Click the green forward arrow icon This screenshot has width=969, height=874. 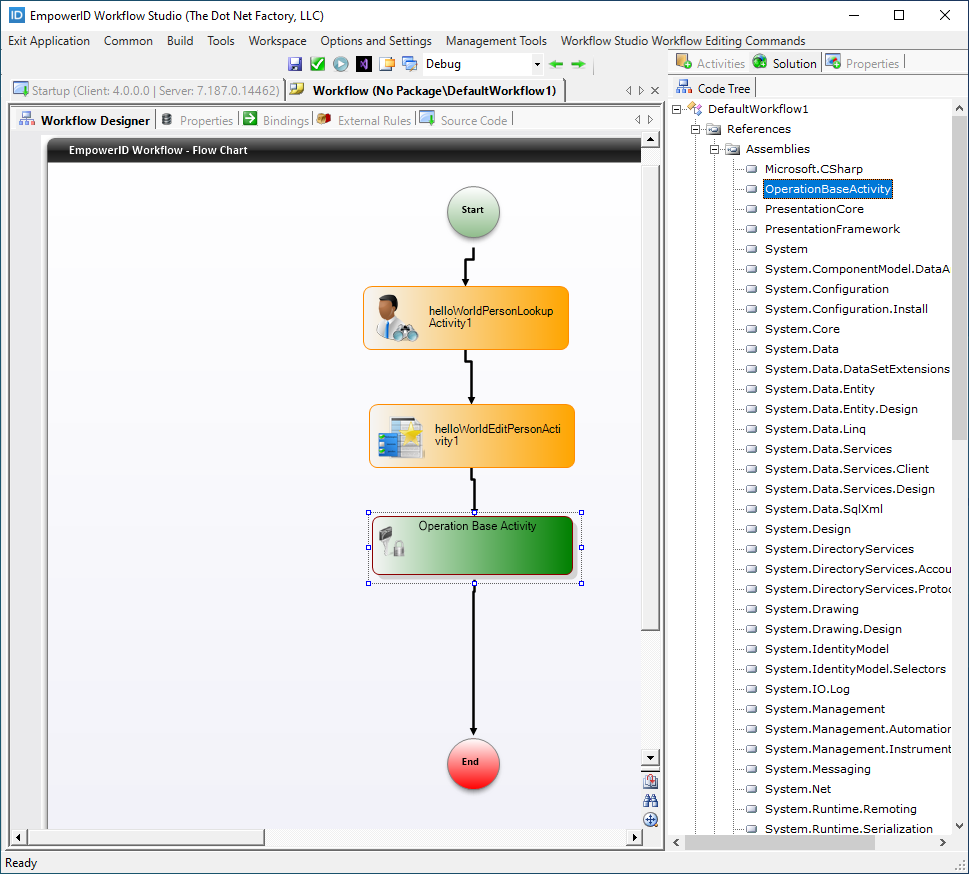coord(579,64)
